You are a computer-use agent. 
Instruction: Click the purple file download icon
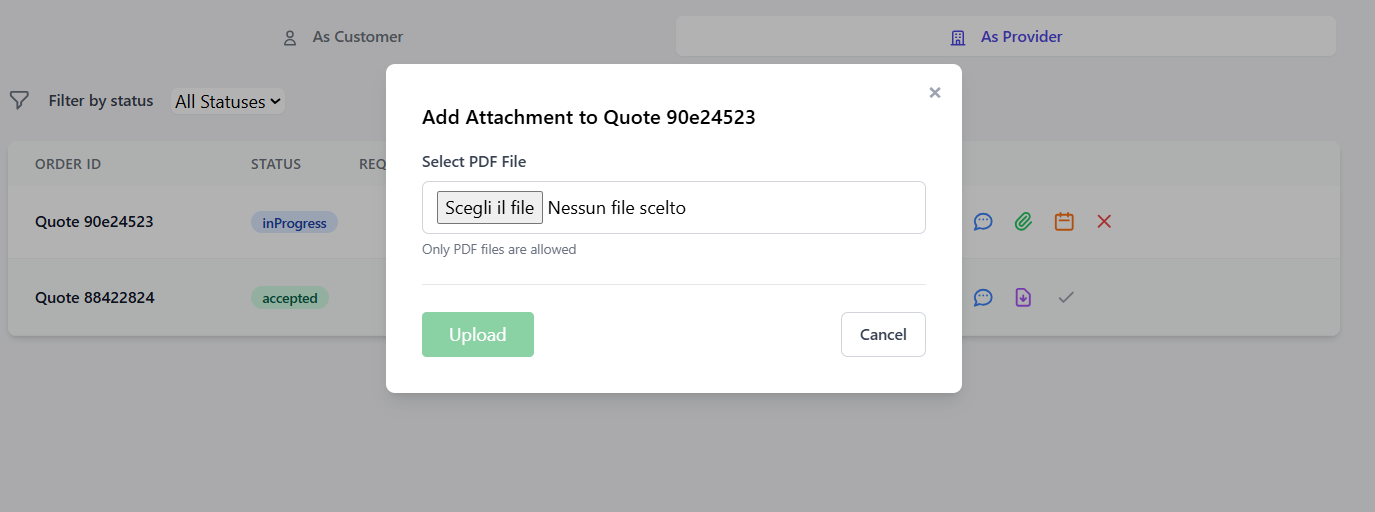coord(1023,297)
